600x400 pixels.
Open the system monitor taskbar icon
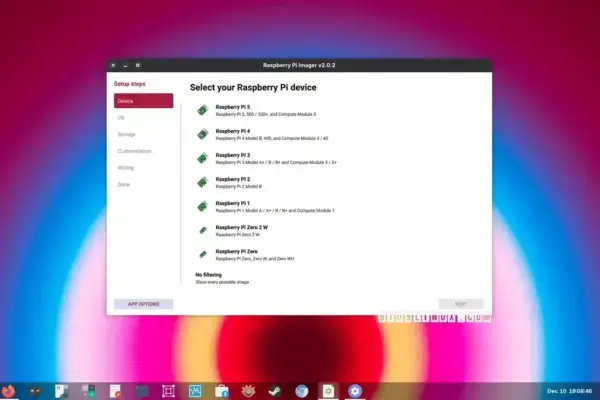[195, 391]
